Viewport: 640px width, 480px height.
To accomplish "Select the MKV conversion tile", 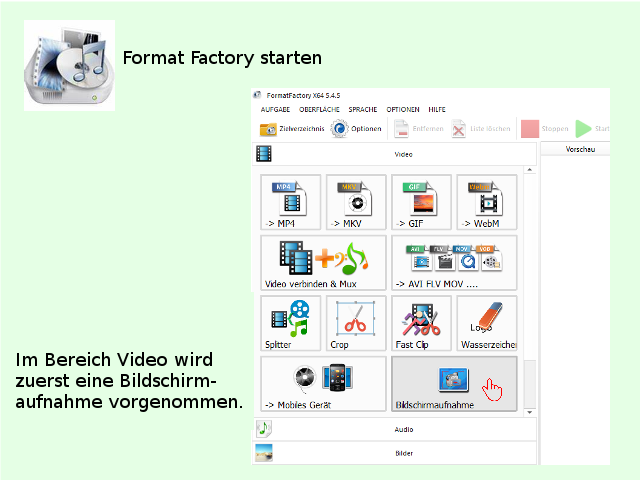I will (356, 202).
